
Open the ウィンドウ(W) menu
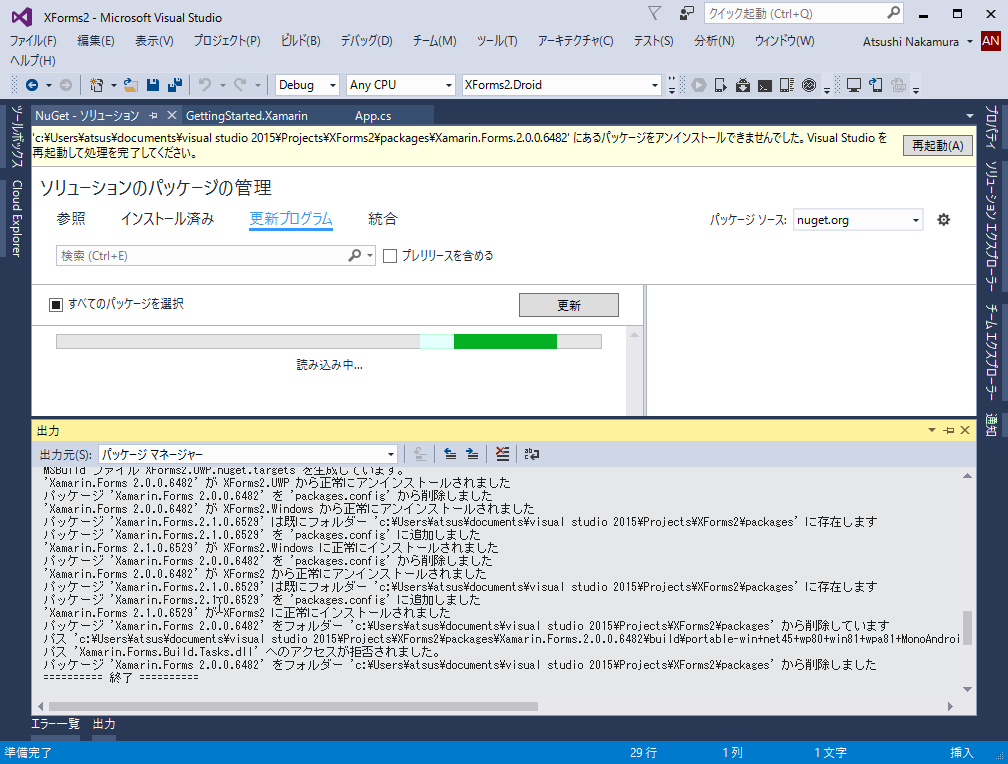coord(784,41)
